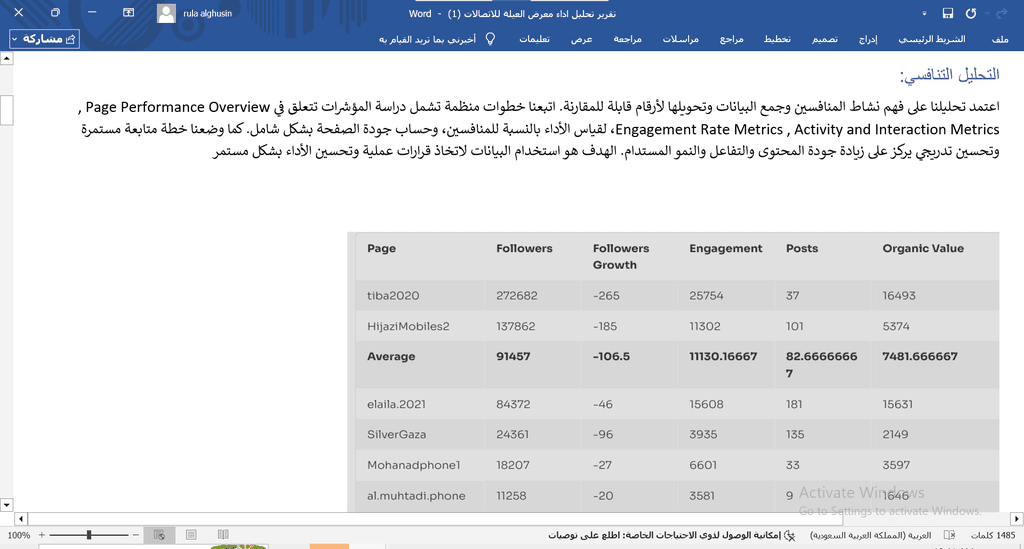The width and height of the screenshot is (1024, 549).
Task: Click the 1485 كلمات word count
Action: pos(993,535)
